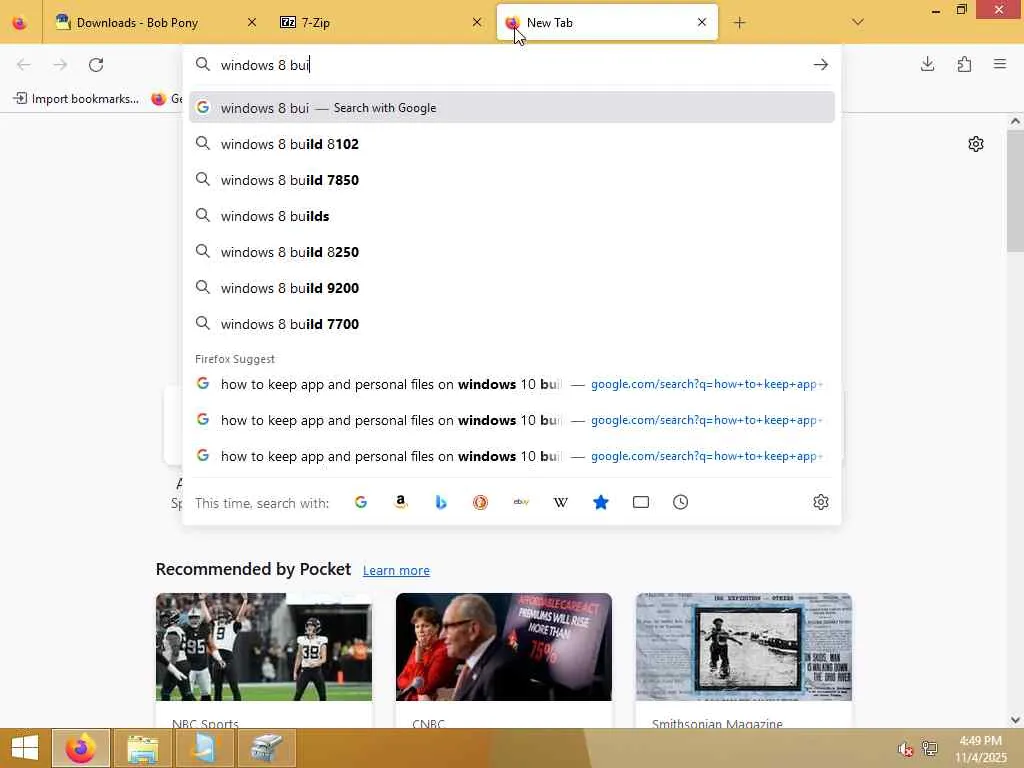Open the Extensions puzzle icon

[964, 64]
